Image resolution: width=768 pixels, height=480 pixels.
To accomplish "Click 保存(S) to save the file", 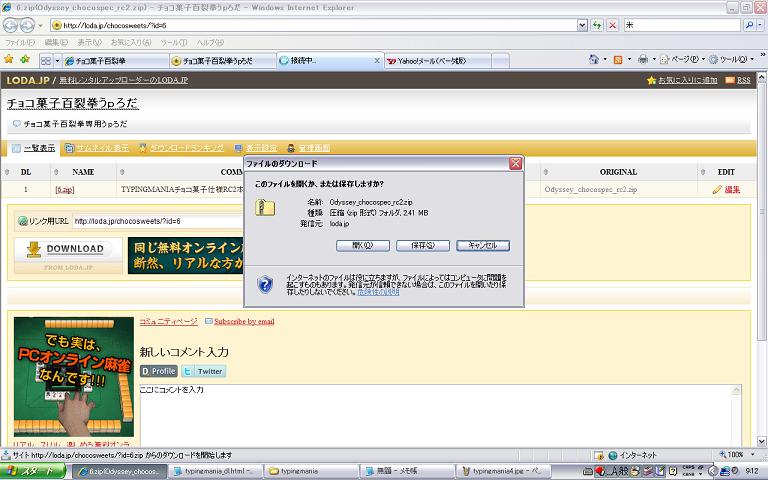I will [x=422, y=245].
